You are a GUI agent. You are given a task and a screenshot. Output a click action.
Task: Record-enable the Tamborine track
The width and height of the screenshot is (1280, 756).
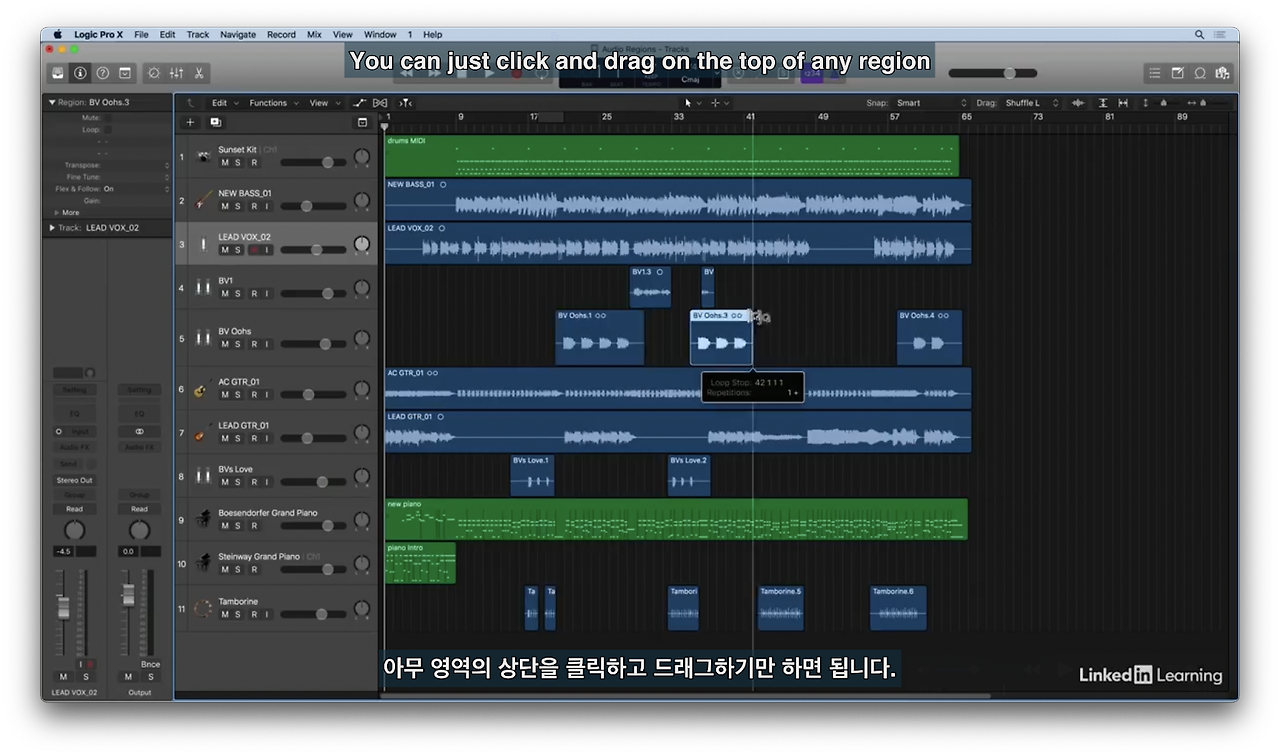pos(253,614)
